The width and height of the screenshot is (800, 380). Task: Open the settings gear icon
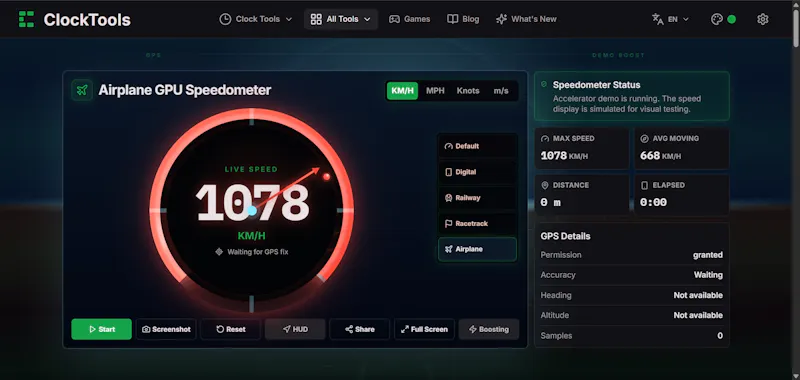click(x=762, y=19)
